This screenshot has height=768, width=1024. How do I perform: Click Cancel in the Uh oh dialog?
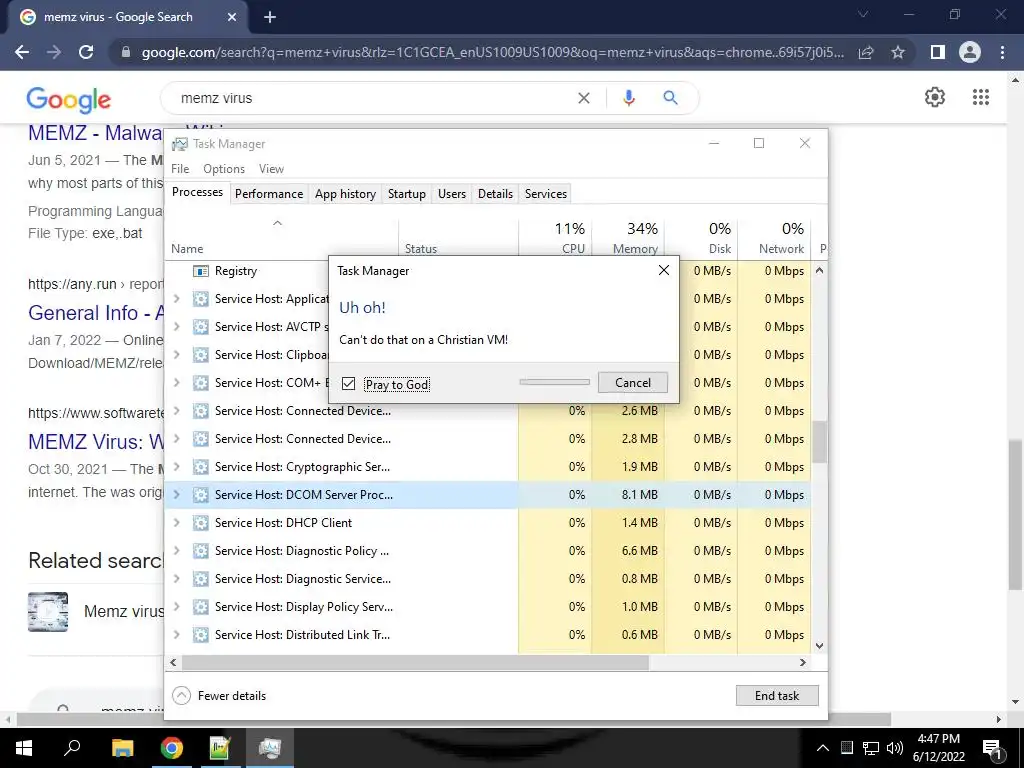[x=633, y=383]
